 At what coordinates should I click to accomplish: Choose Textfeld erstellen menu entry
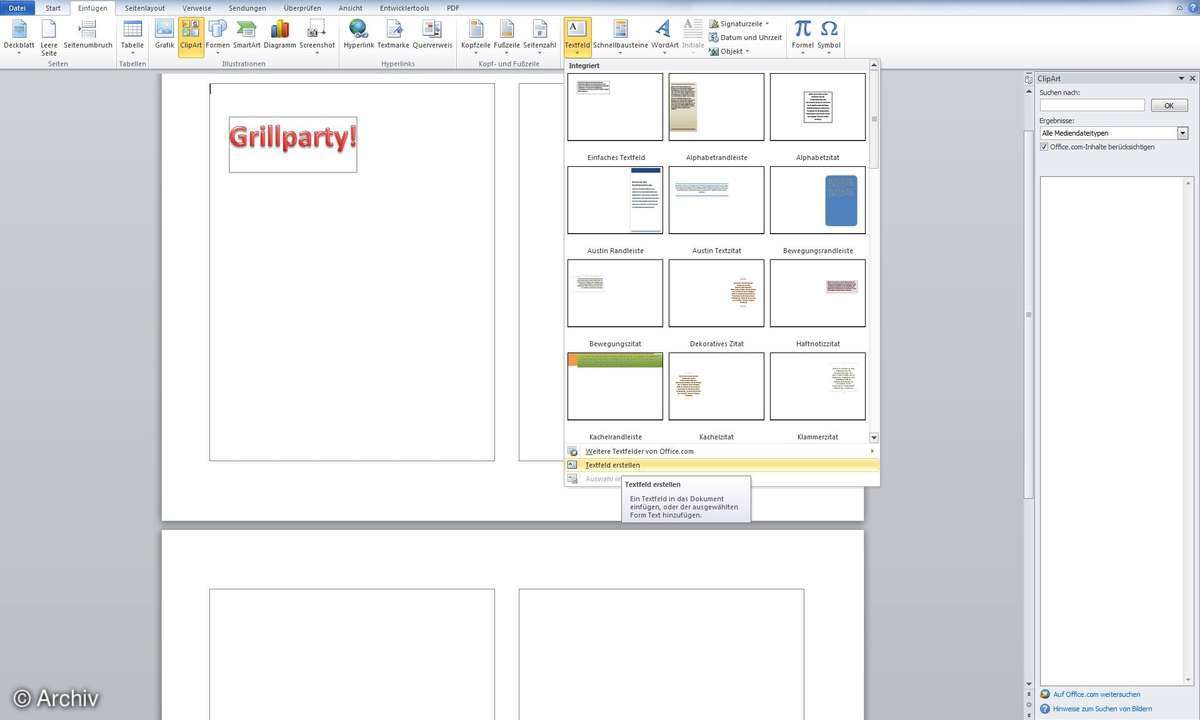(722, 465)
